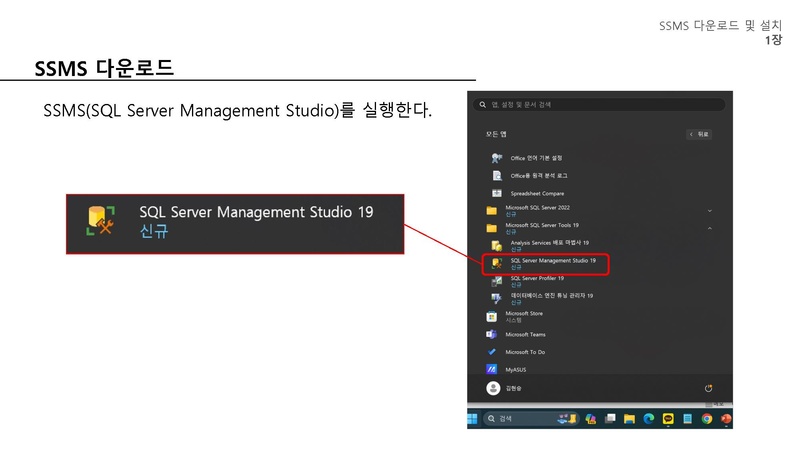Click the 뒤로 back button
Screen dimensions: 800x450
[x=699, y=134]
